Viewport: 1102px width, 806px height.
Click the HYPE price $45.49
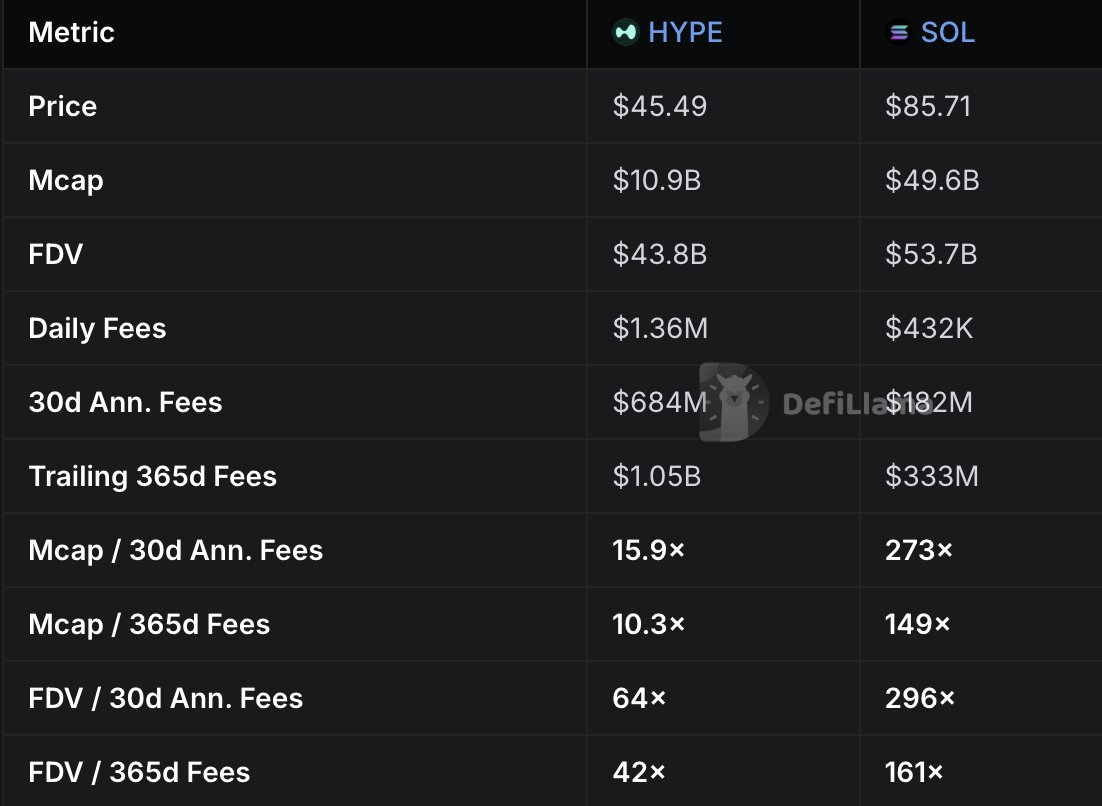659,106
